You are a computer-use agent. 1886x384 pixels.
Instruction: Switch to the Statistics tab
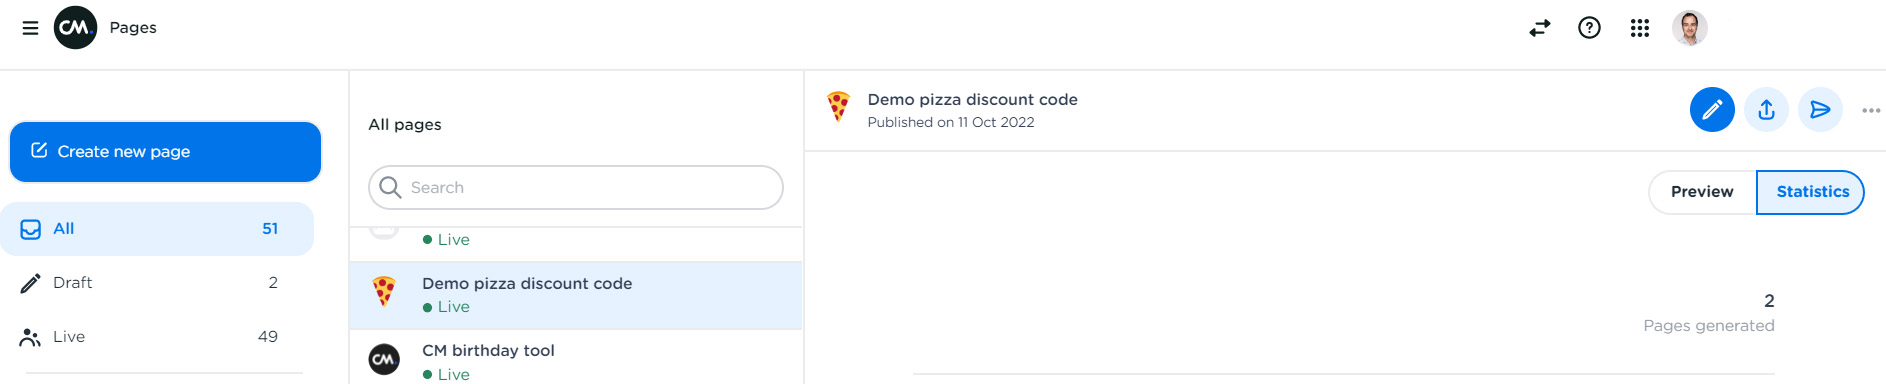1811,192
